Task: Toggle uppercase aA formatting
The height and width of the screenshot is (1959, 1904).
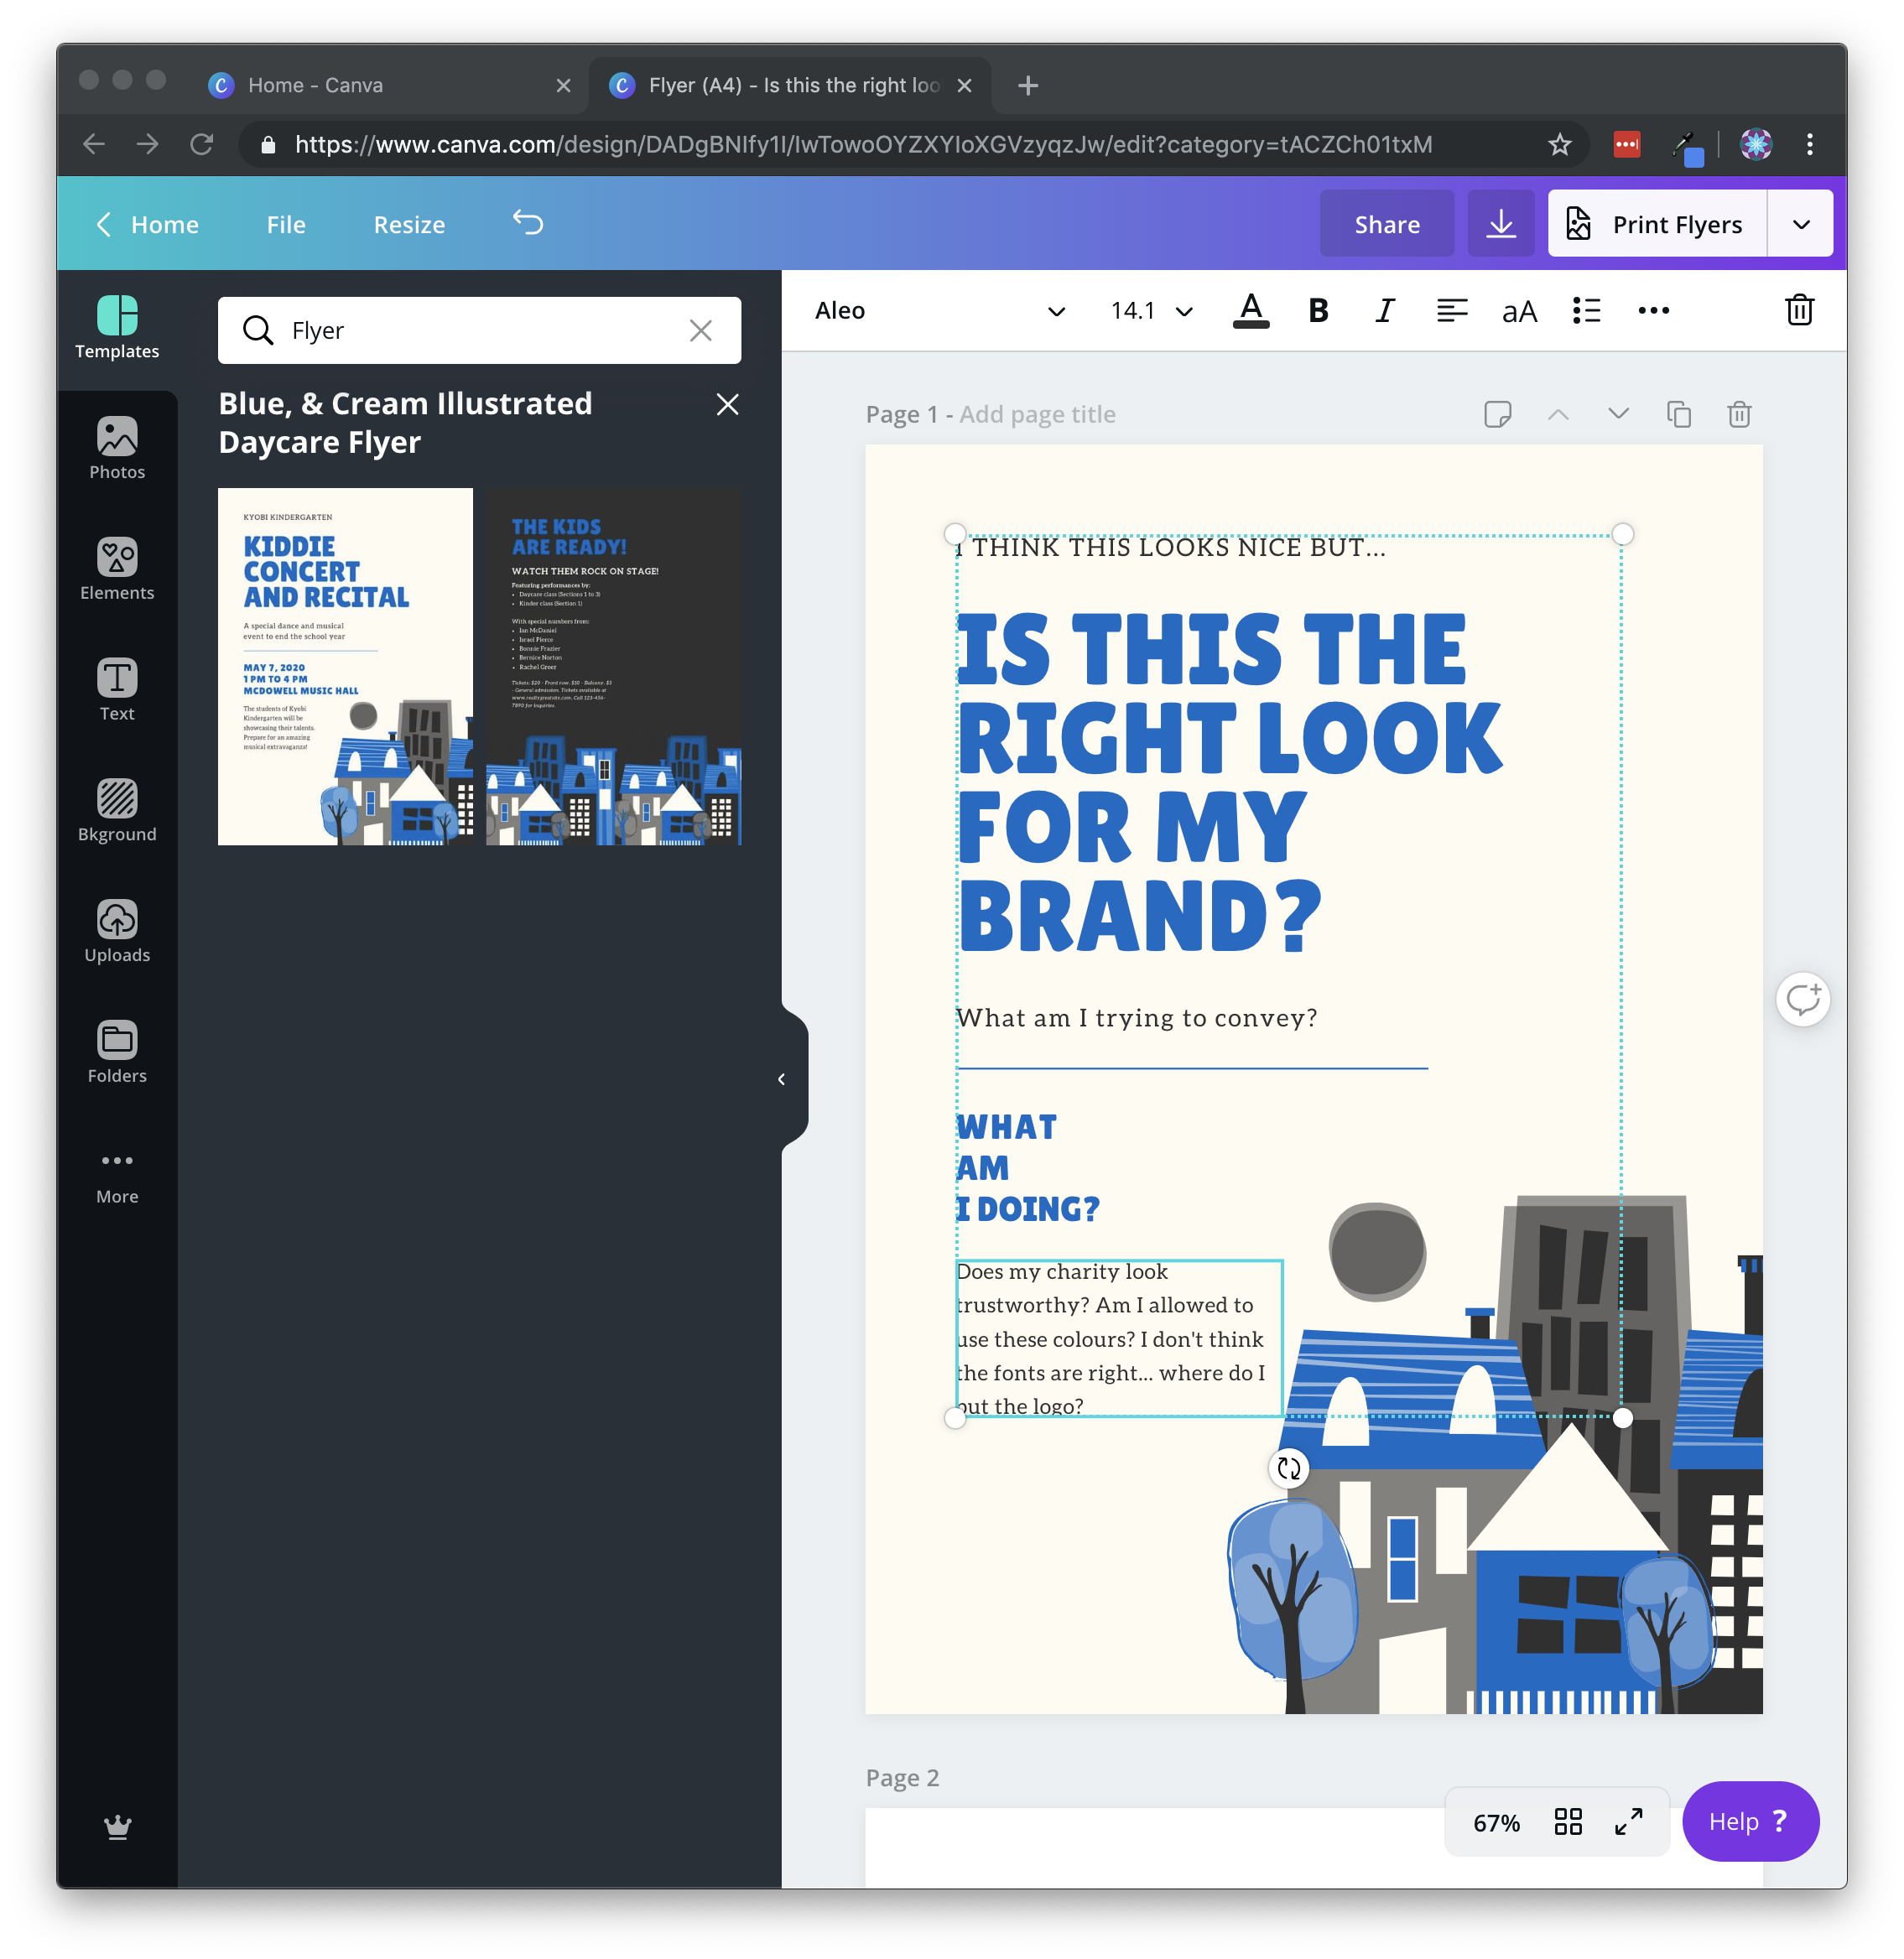Action: 1519,312
